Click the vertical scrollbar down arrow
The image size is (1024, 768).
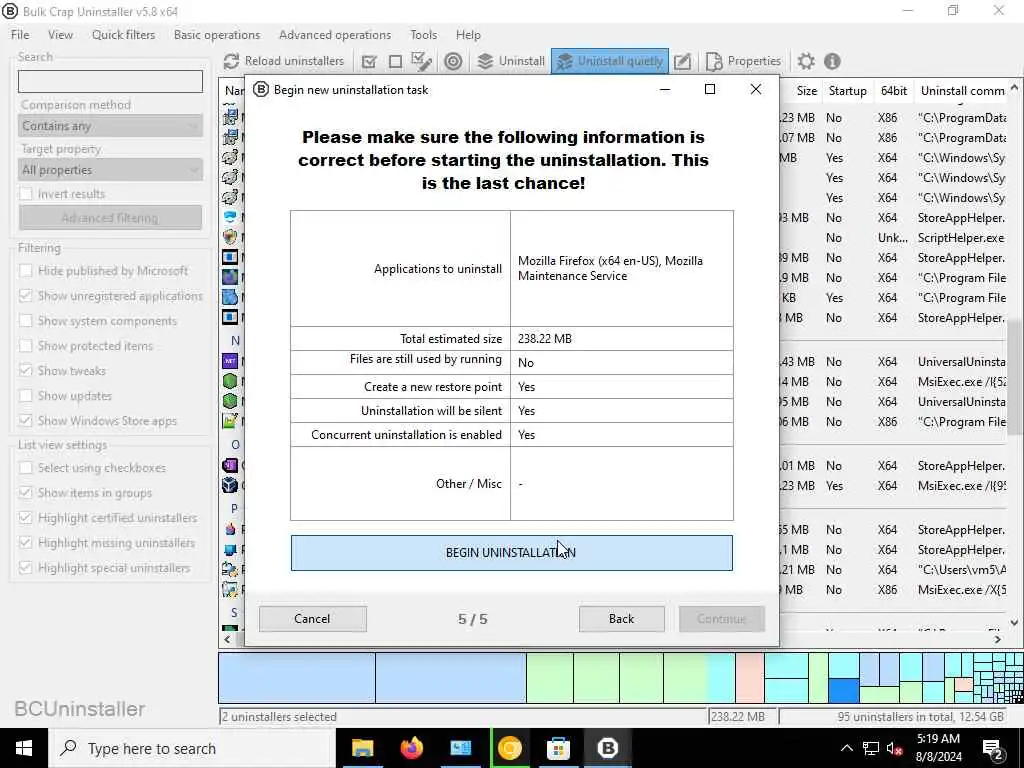1014,622
